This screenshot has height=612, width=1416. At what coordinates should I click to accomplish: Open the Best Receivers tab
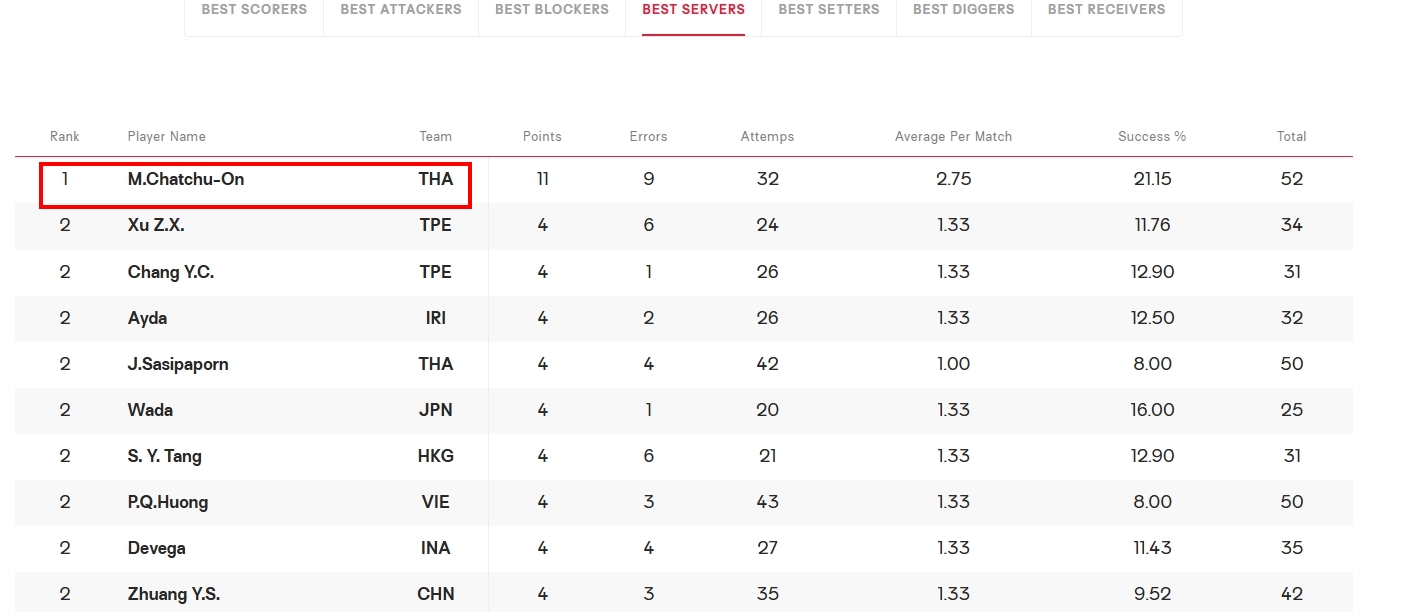coord(1106,9)
